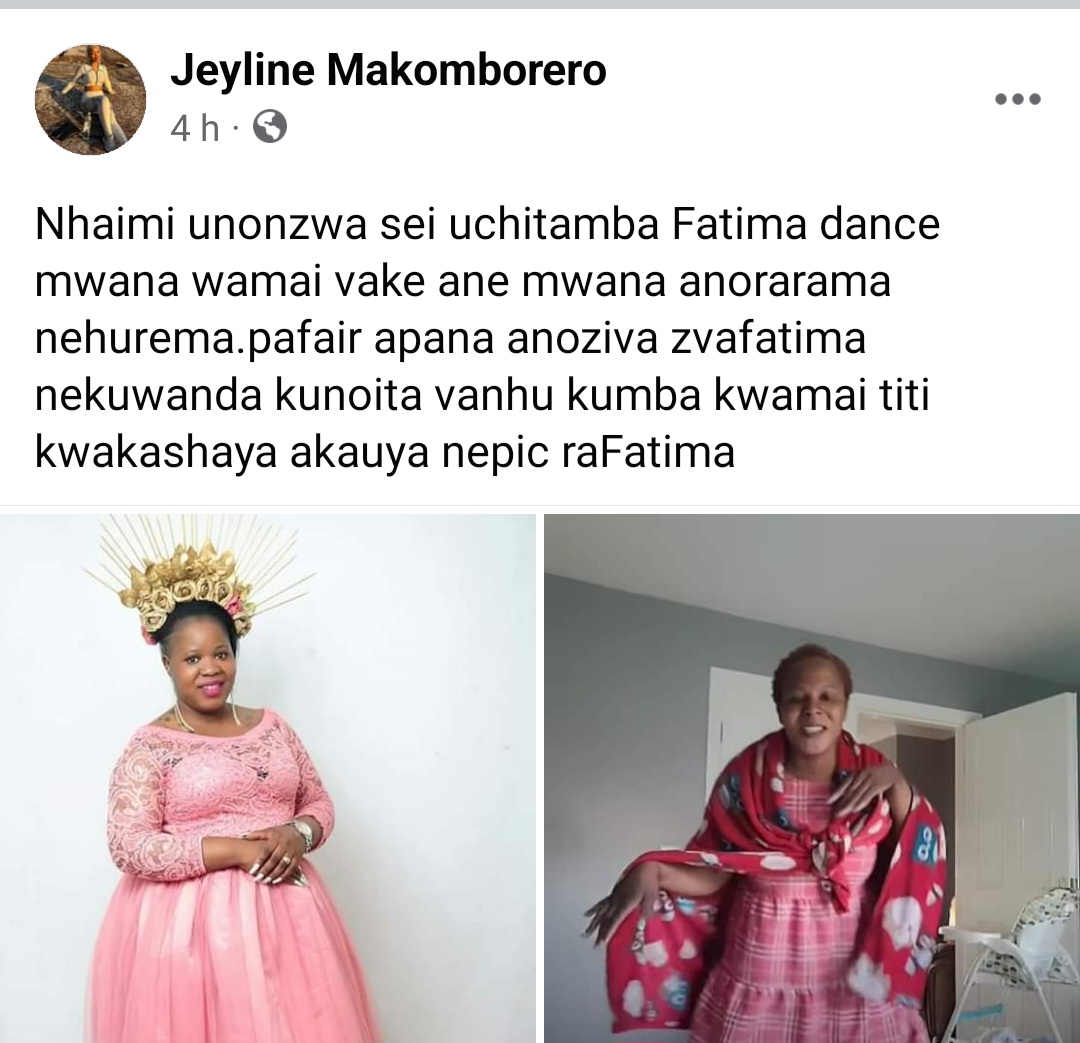This screenshot has height=1043, width=1080.
Task: Click the text line starting nekuwanda
Action: point(482,396)
